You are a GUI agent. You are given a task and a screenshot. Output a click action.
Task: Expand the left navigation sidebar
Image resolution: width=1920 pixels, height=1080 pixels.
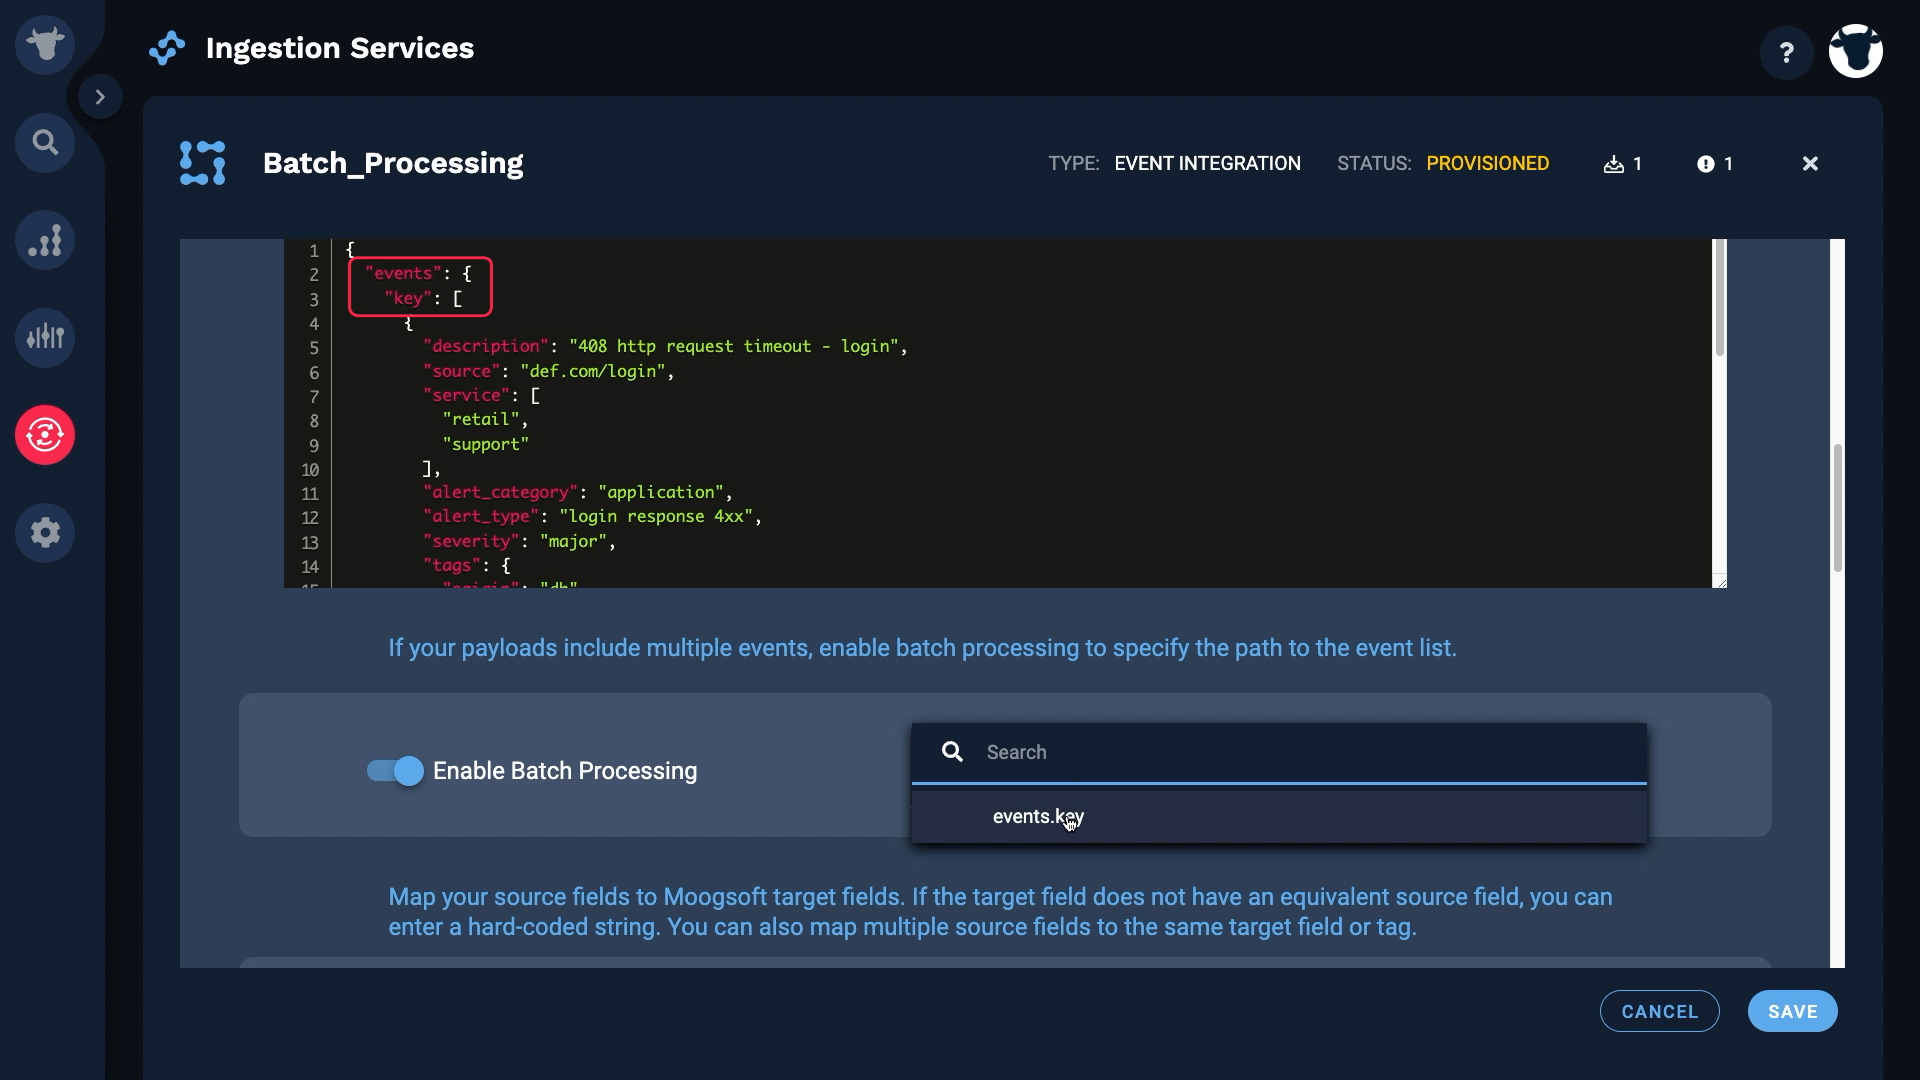(x=100, y=97)
